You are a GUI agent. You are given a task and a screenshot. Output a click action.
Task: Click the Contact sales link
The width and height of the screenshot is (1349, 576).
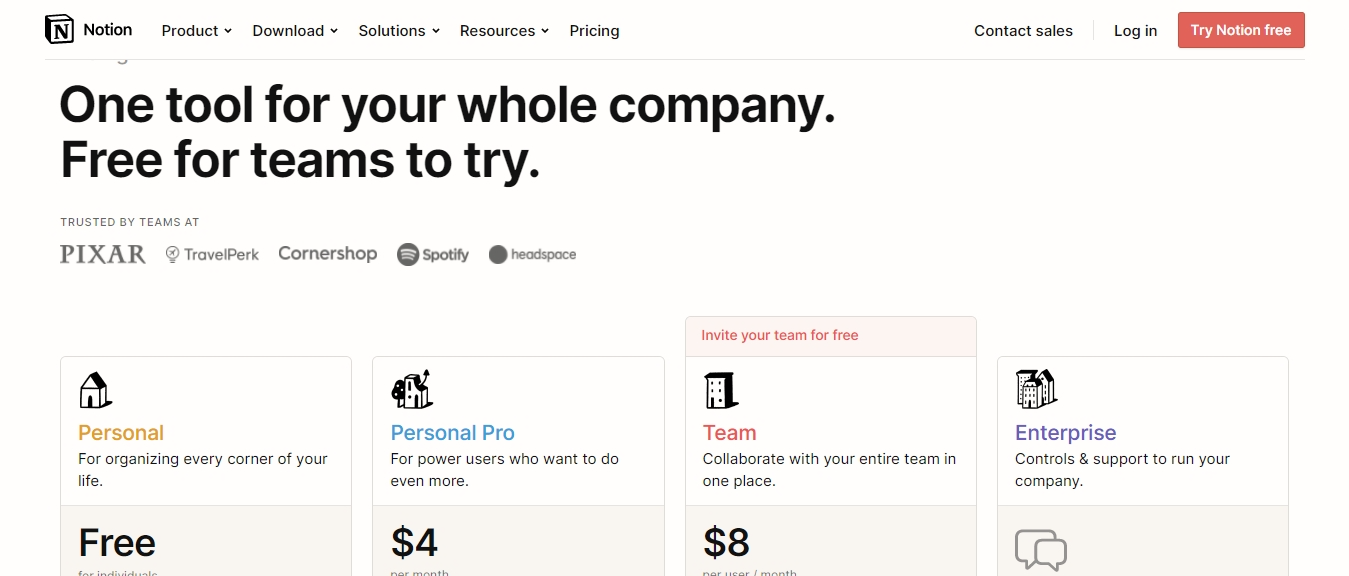pos(1023,31)
